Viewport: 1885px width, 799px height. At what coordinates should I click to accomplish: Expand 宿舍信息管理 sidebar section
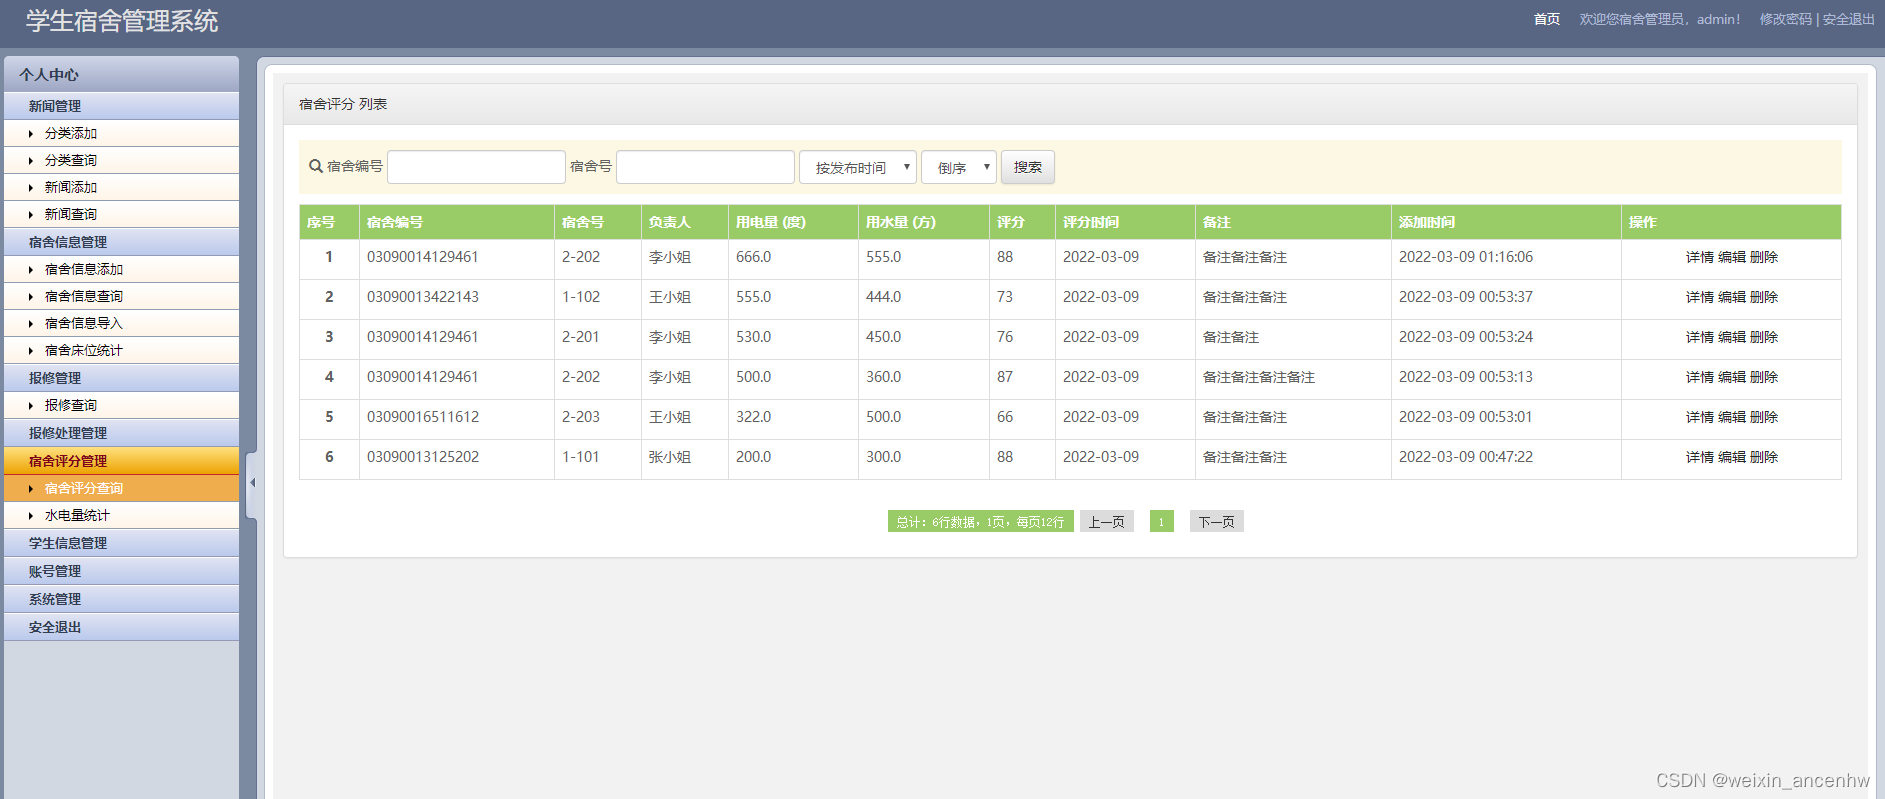[x=121, y=242]
